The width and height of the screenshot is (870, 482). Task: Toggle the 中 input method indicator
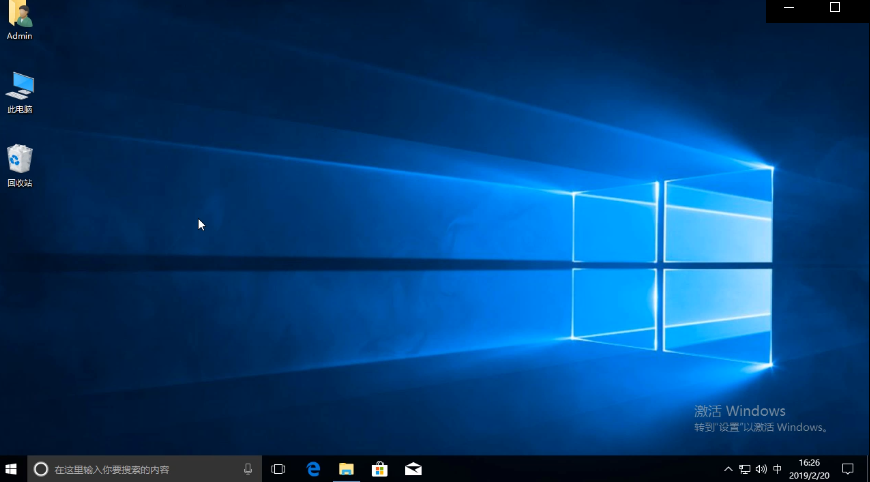click(778, 469)
